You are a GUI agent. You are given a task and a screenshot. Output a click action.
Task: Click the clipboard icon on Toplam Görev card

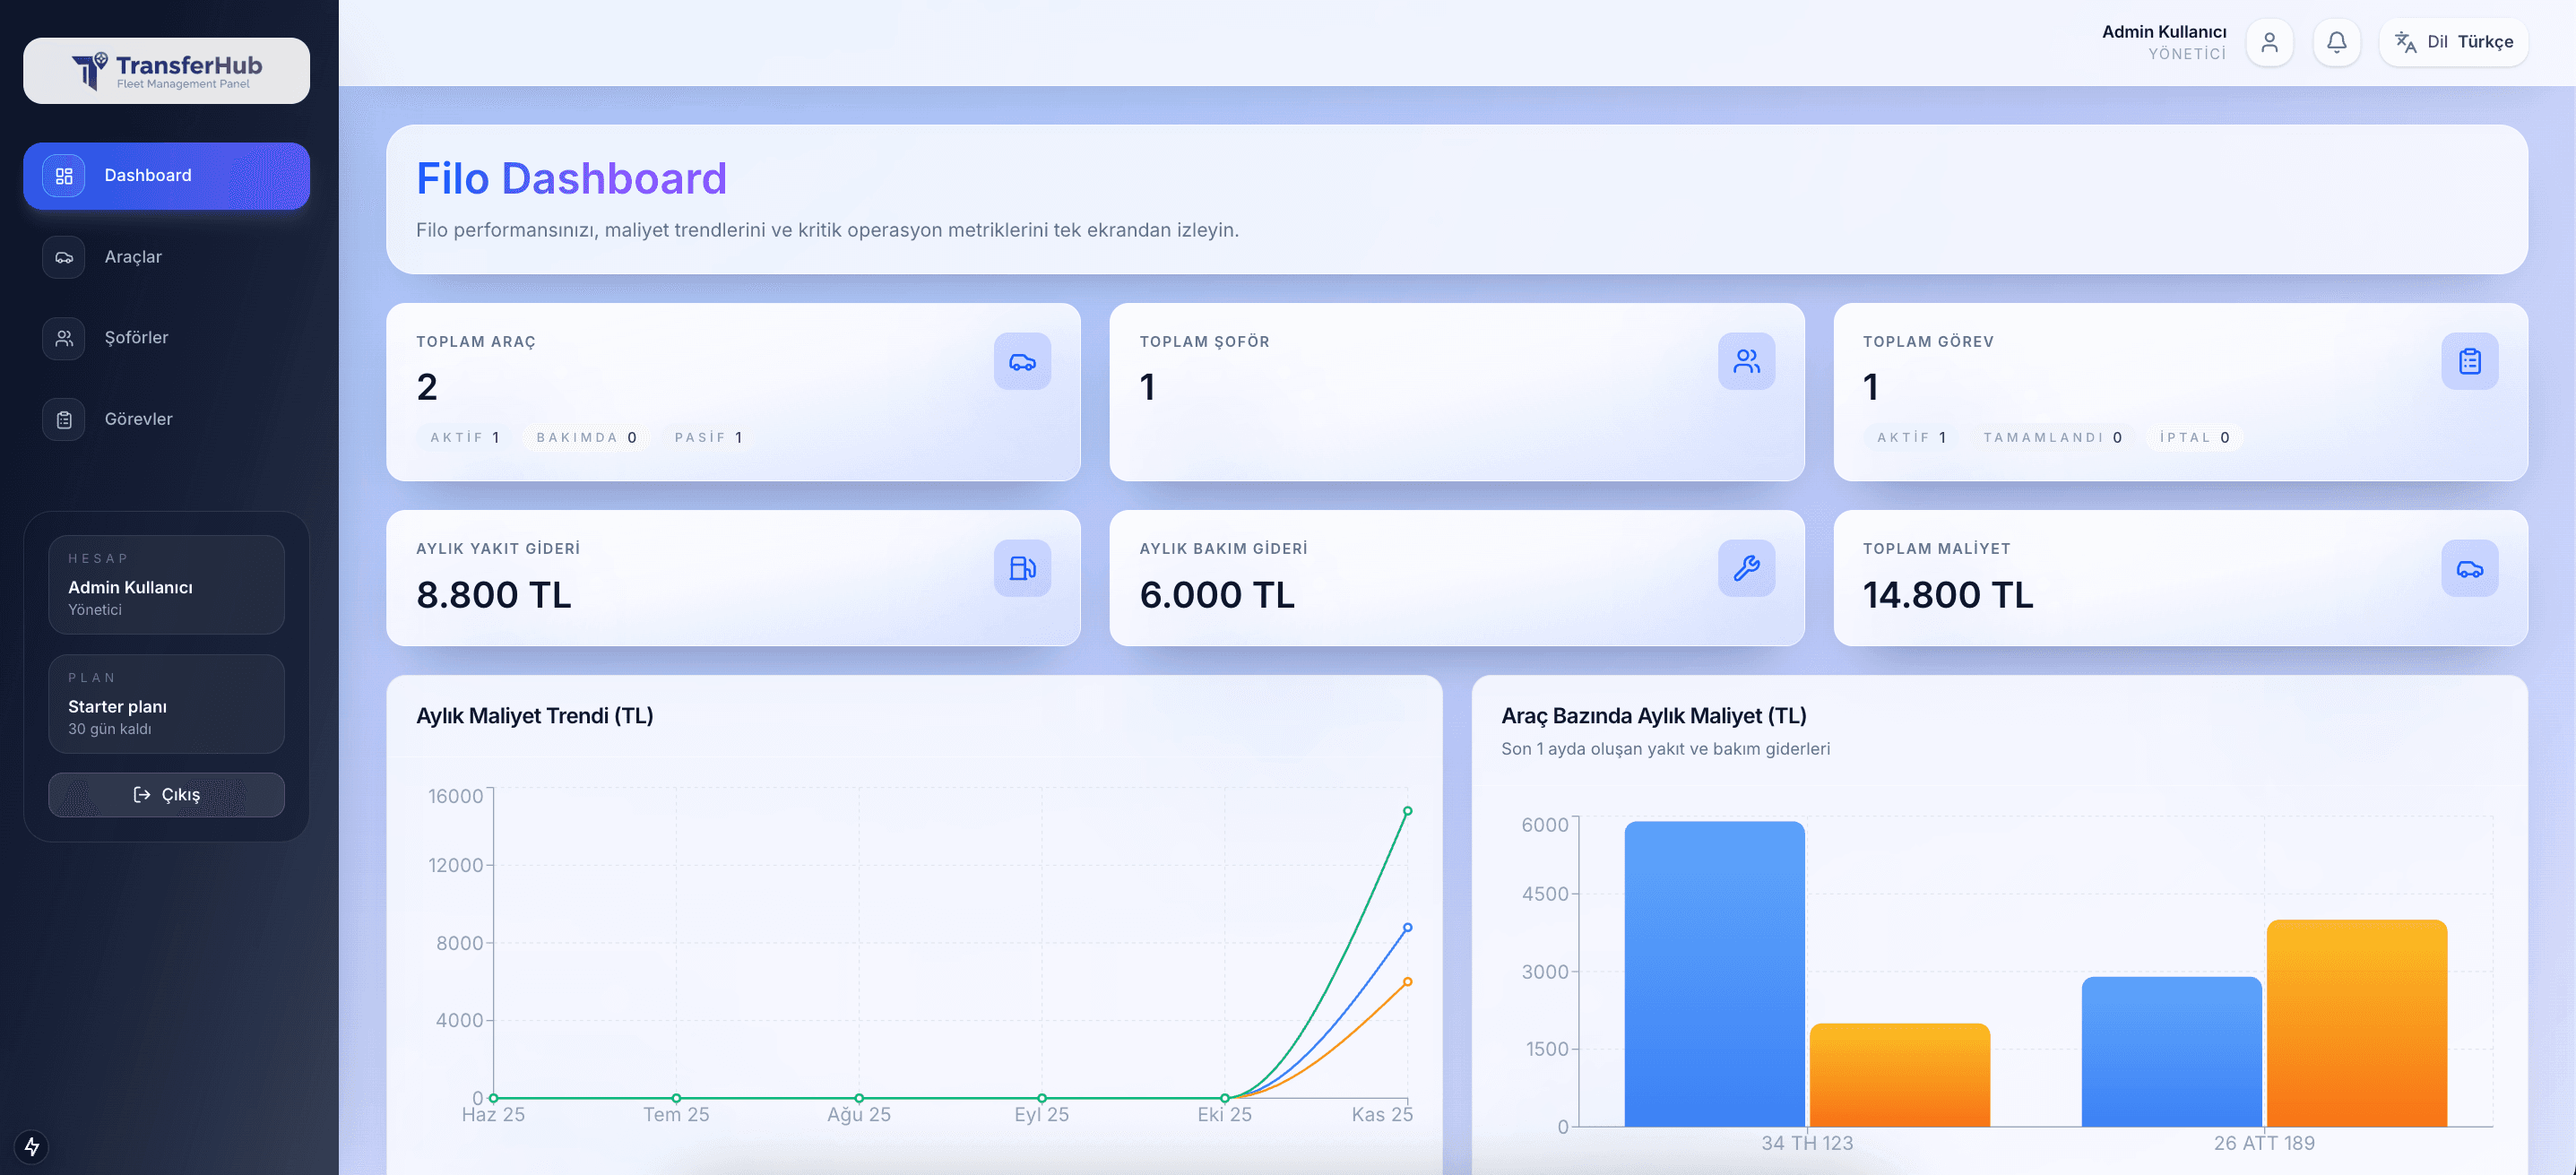coord(2470,361)
